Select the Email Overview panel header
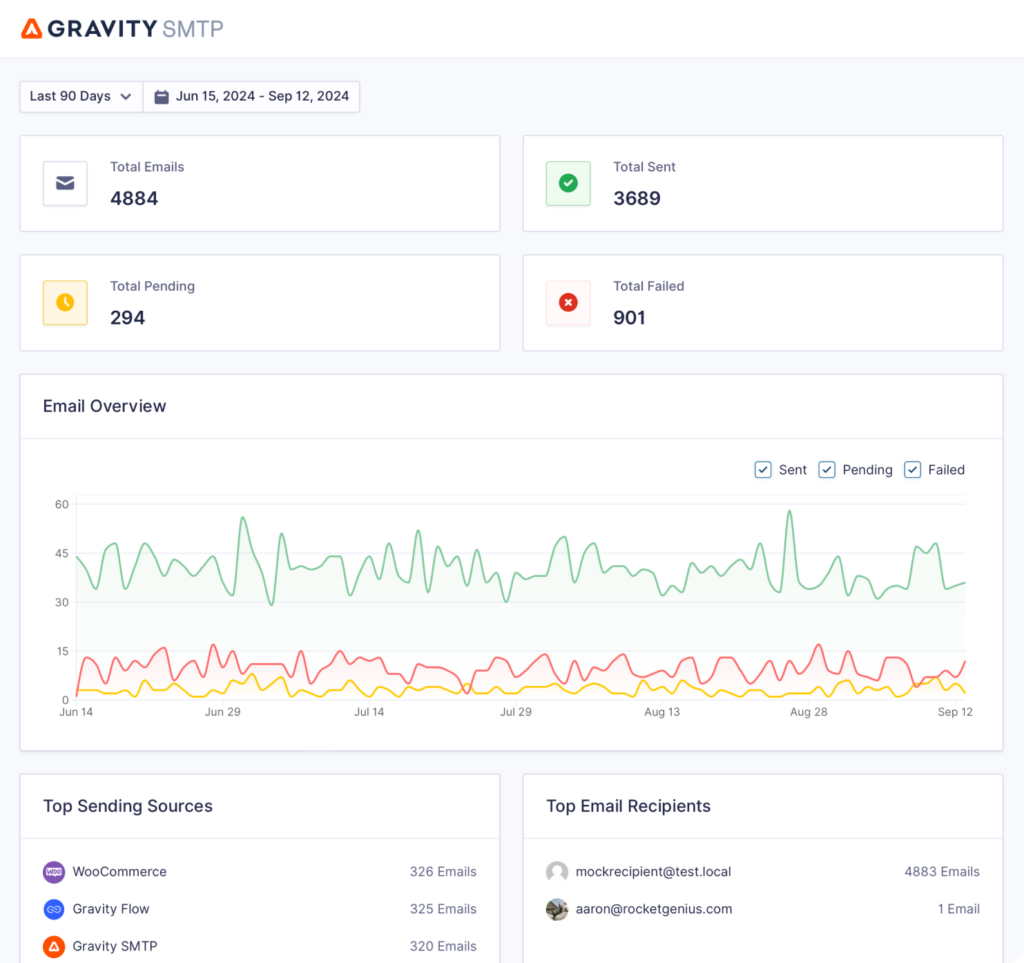The height and width of the screenshot is (963, 1024). (x=104, y=406)
